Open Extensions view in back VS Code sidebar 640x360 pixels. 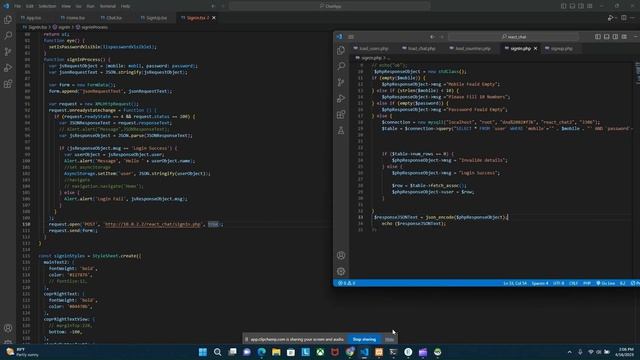[8, 84]
